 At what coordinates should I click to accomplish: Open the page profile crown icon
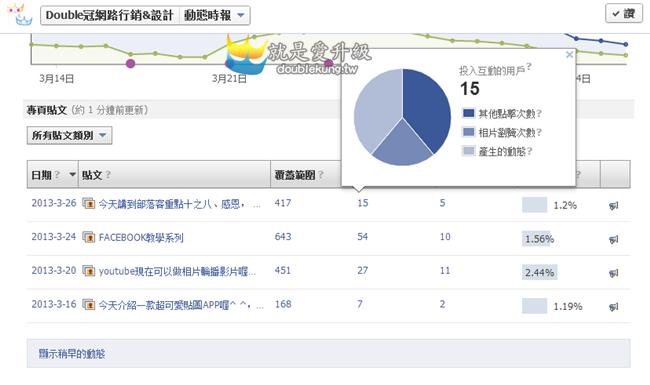point(20,14)
